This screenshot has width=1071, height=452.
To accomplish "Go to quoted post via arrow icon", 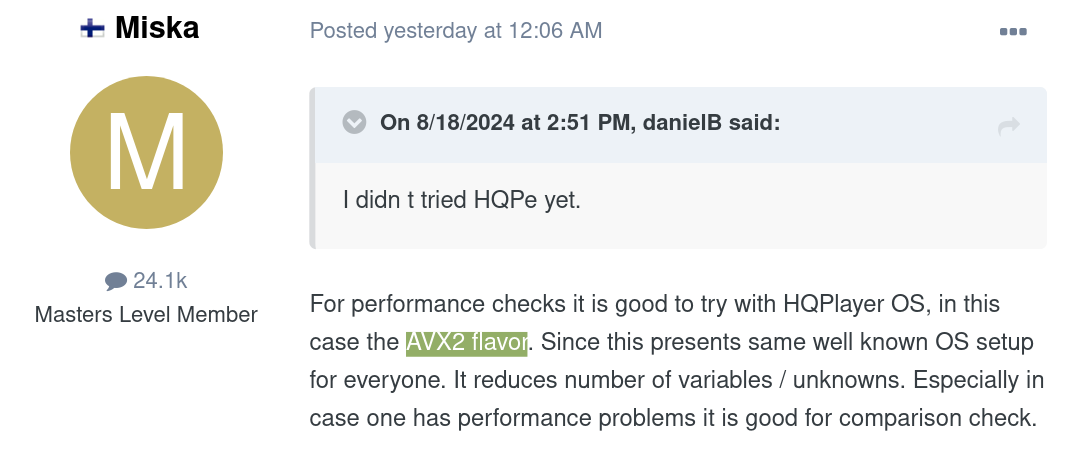I will (x=1008, y=125).
